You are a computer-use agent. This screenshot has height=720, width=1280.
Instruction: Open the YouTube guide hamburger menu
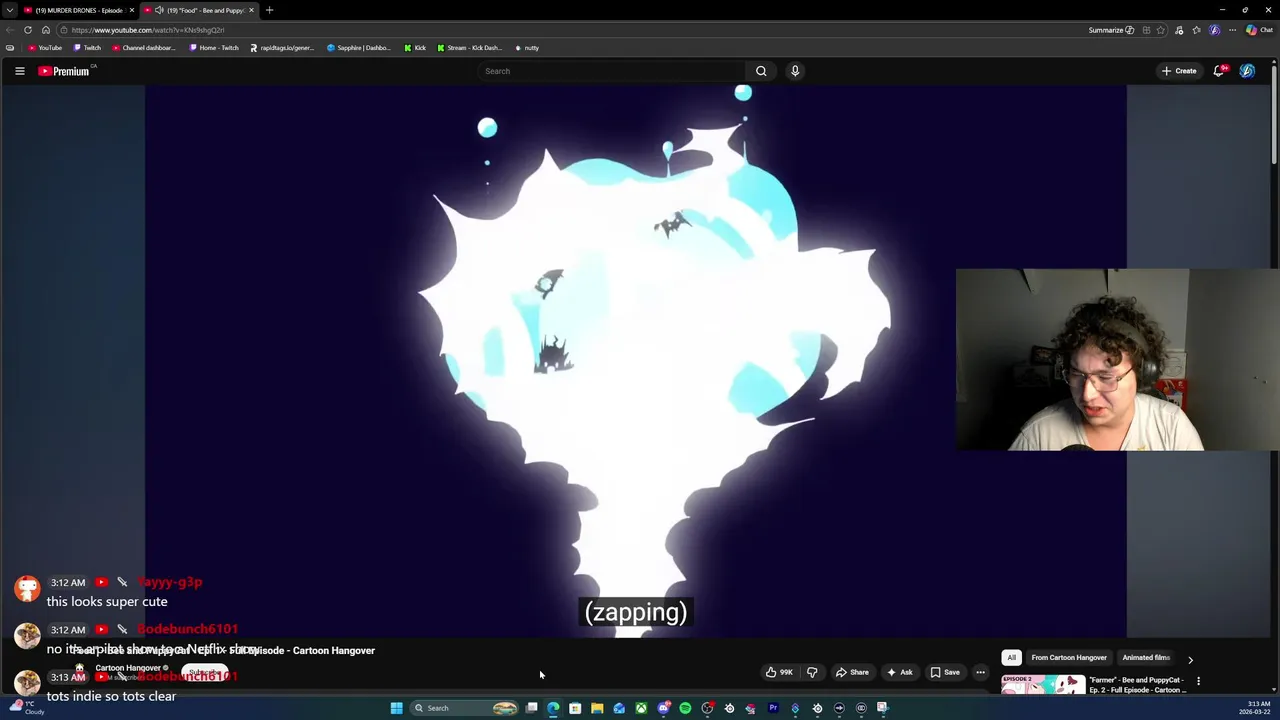click(19, 71)
